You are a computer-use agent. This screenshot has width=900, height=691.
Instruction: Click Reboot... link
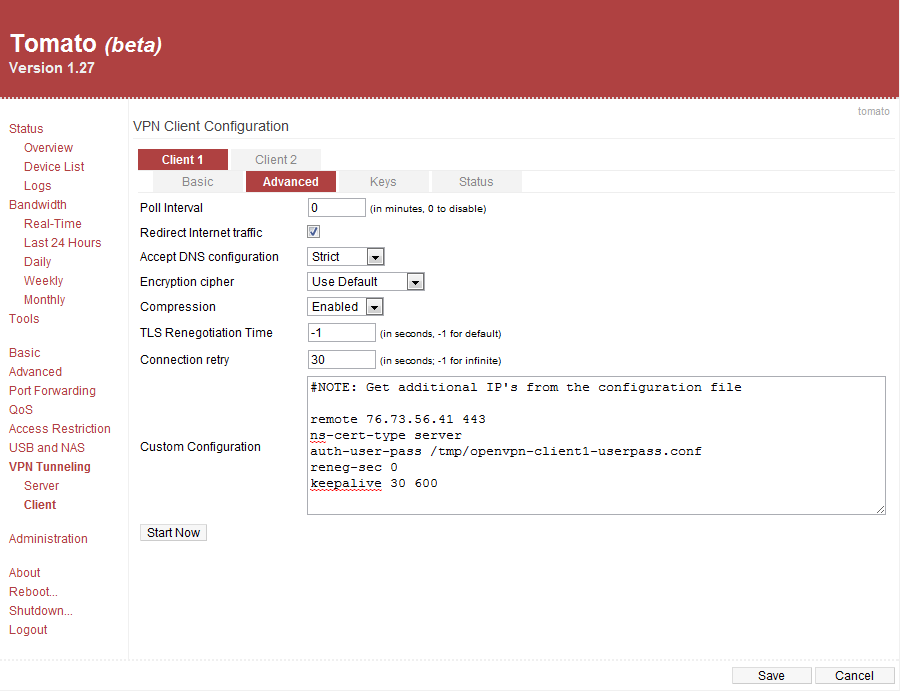pyautogui.click(x=33, y=592)
